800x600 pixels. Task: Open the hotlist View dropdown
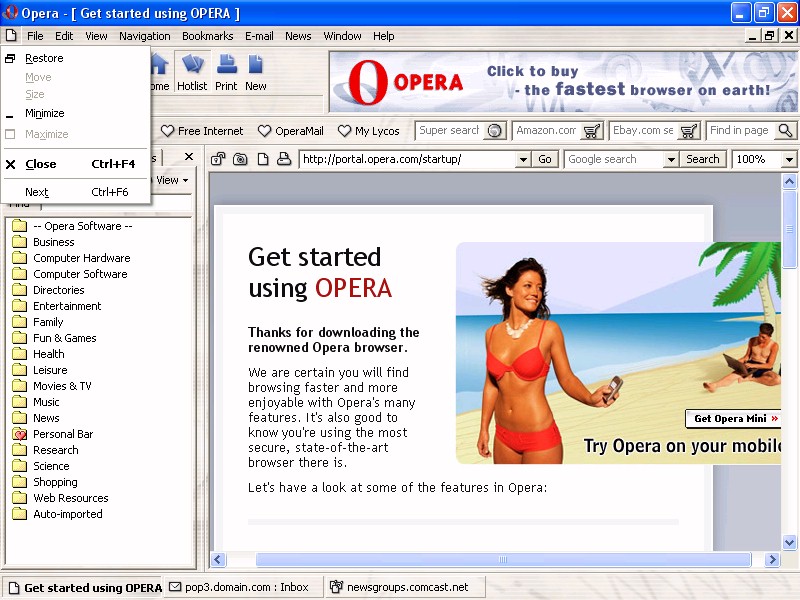pyautogui.click(x=172, y=180)
